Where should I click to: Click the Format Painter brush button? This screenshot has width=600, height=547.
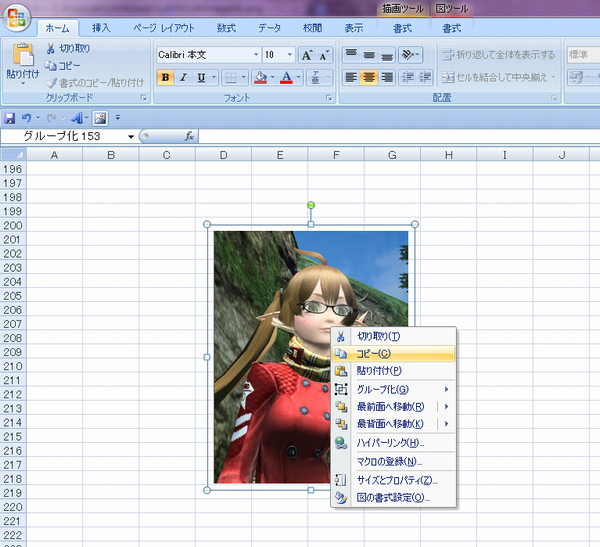coord(95,83)
